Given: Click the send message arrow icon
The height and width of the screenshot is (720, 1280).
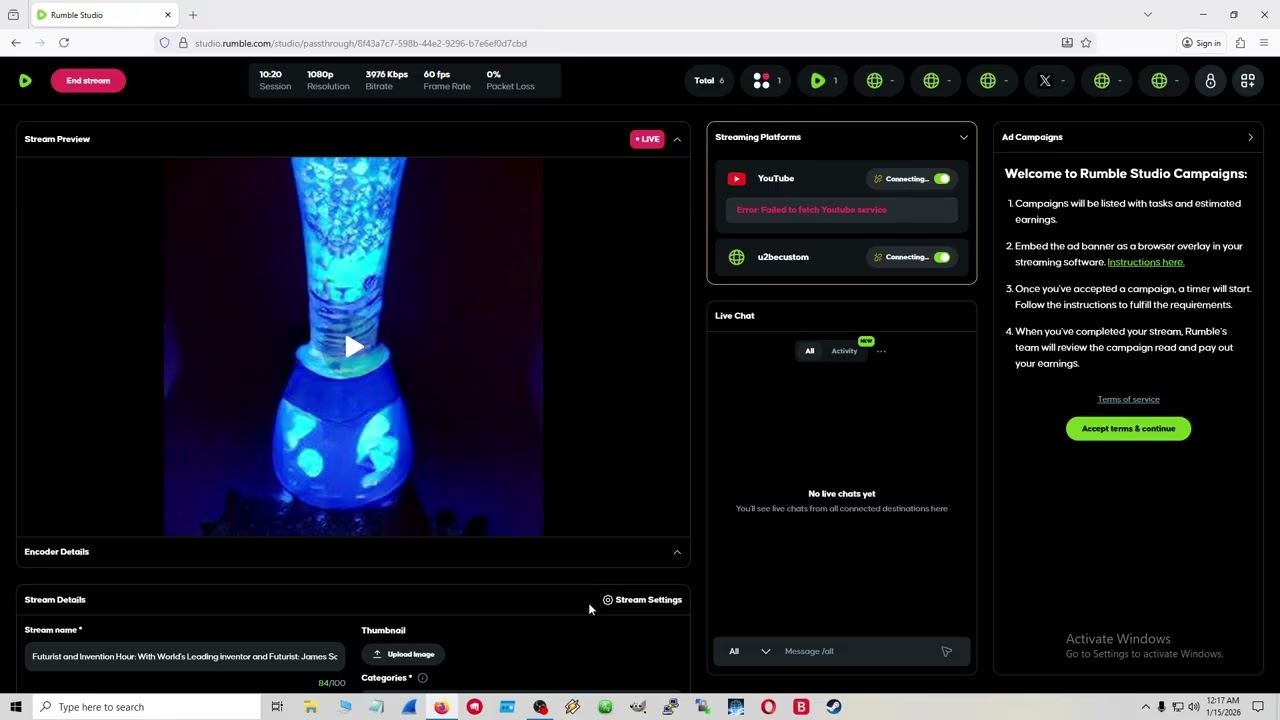Looking at the screenshot, I should (946, 652).
